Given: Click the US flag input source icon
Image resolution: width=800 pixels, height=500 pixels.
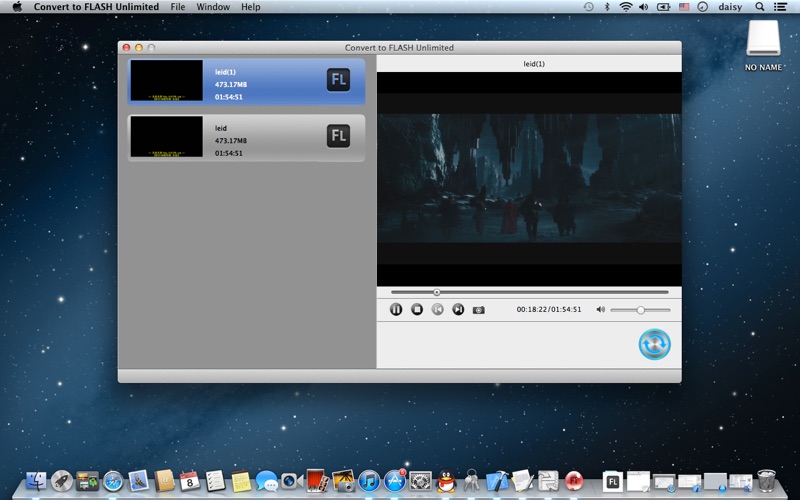Looking at the screenshot, I should click(684, 7).
